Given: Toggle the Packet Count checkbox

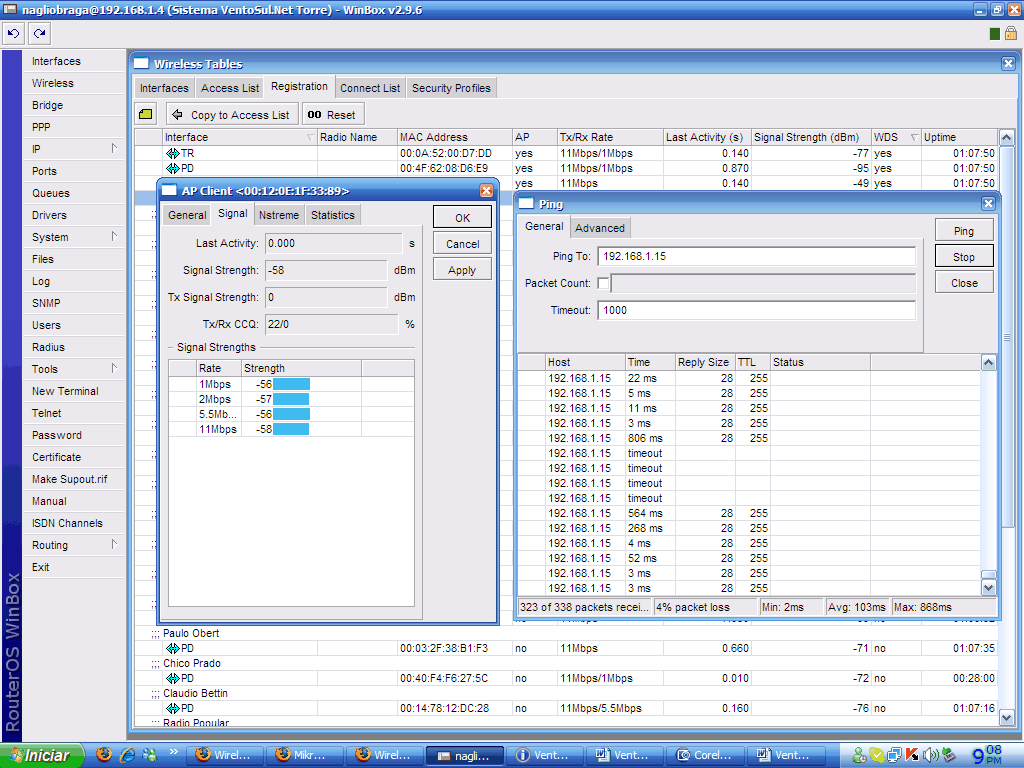Looking at the screenshot, I should (603, 284).
